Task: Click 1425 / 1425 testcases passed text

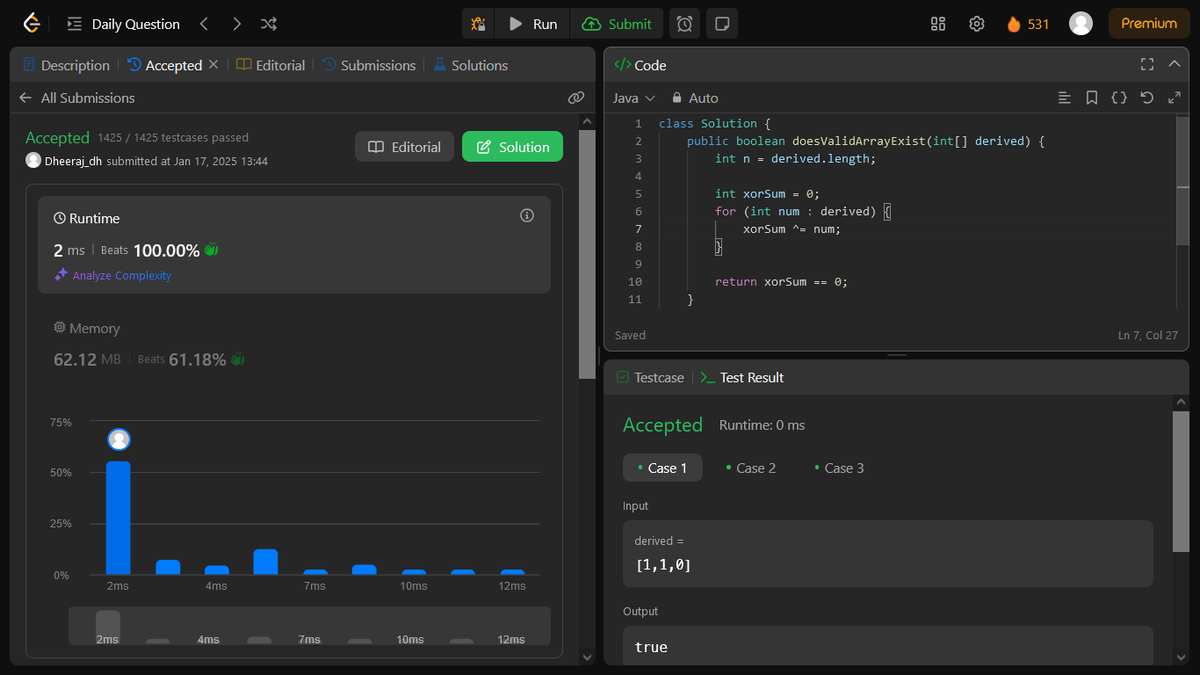Action: point(173,138)
